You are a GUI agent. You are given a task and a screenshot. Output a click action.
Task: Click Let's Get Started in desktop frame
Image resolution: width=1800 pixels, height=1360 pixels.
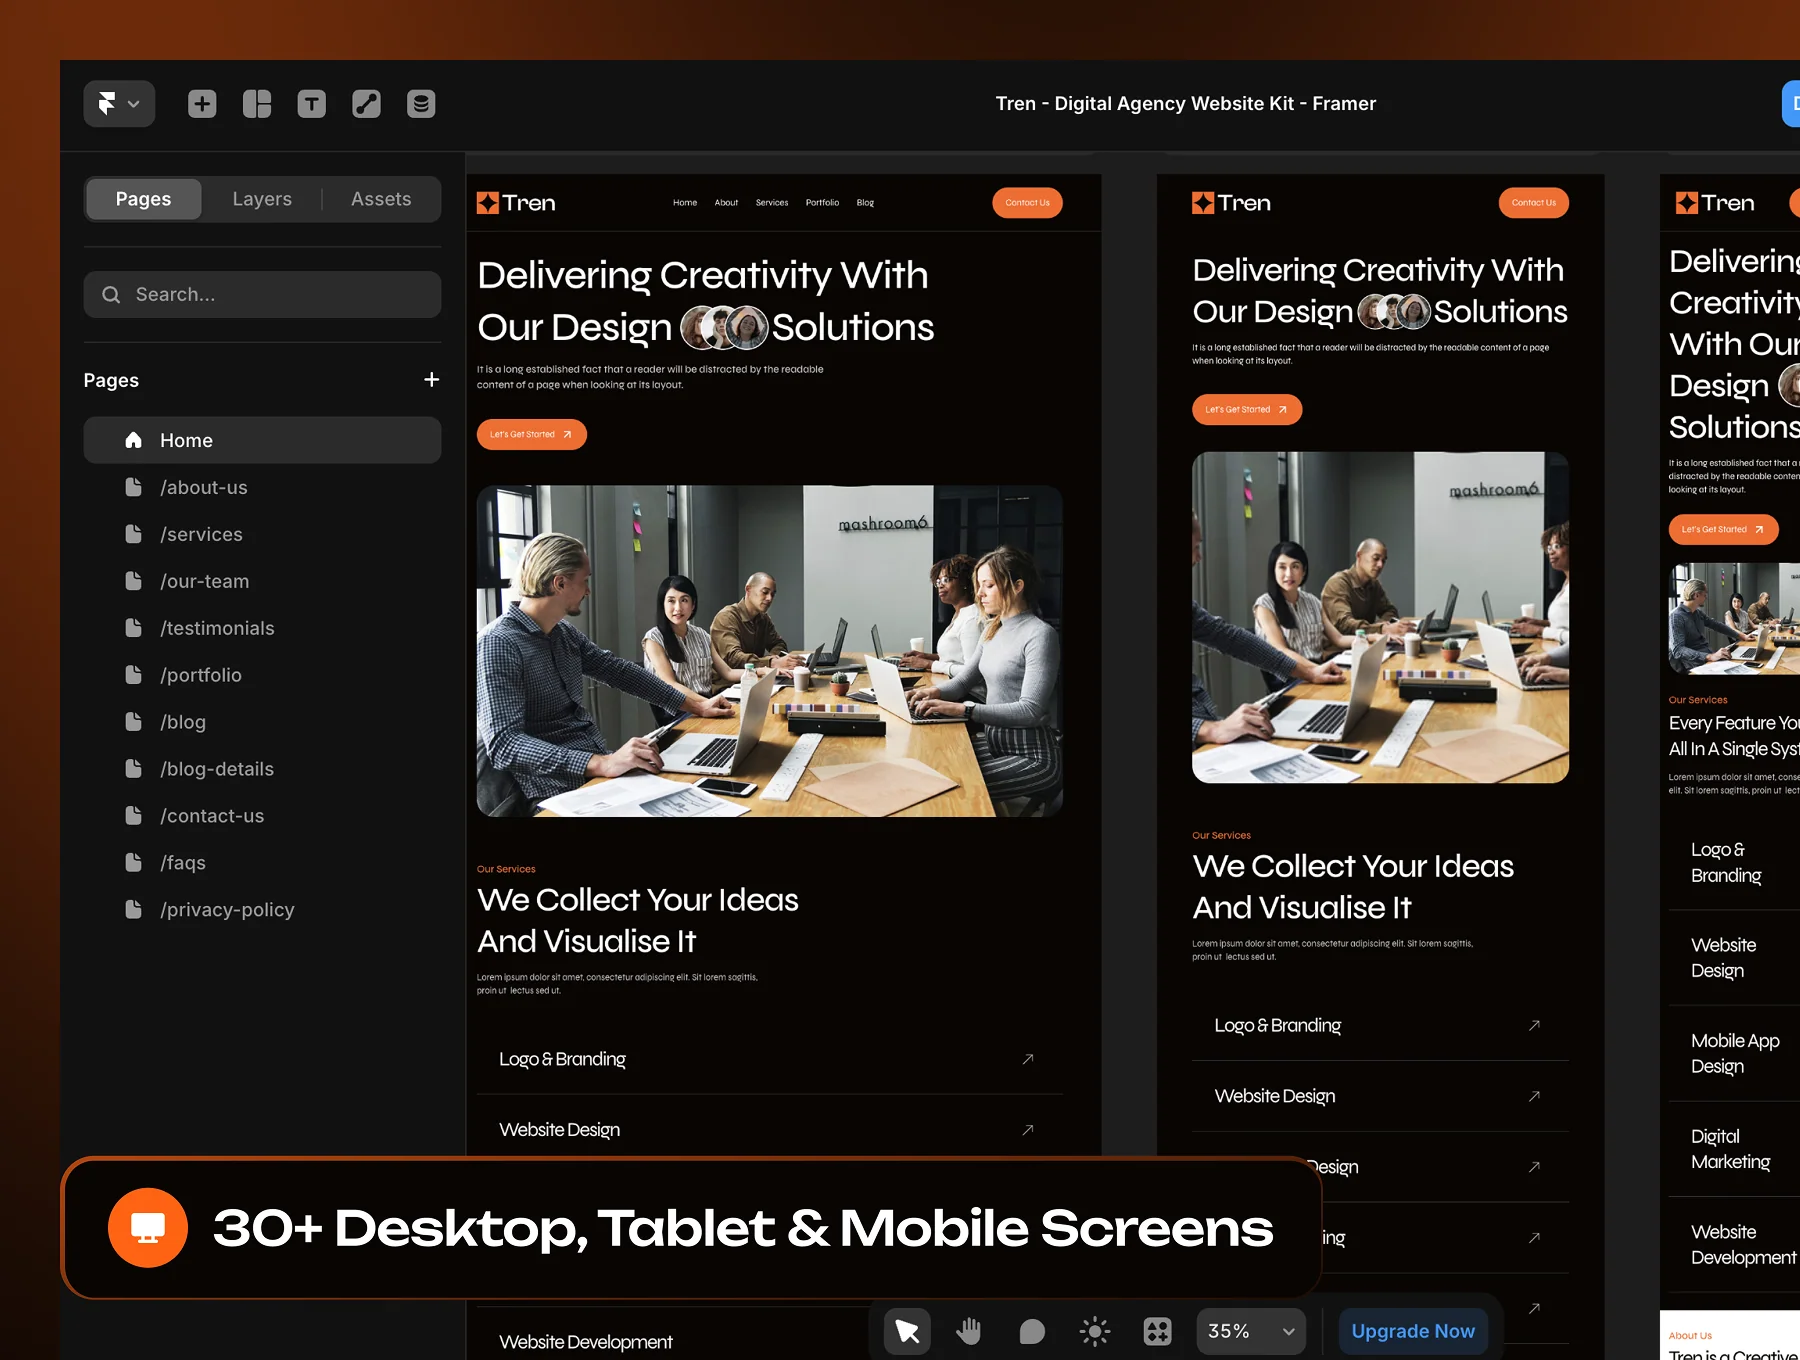(x=531, y=434)
